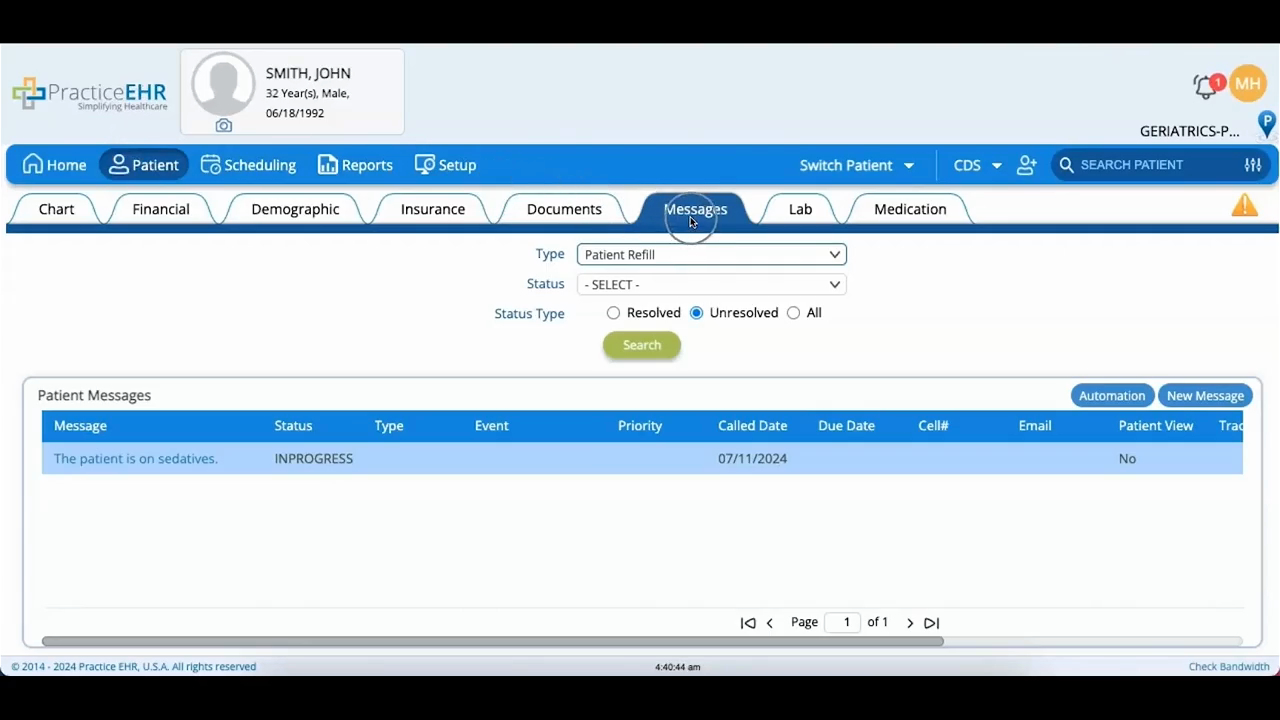Switch to the Insurance tab

[433, 209]
